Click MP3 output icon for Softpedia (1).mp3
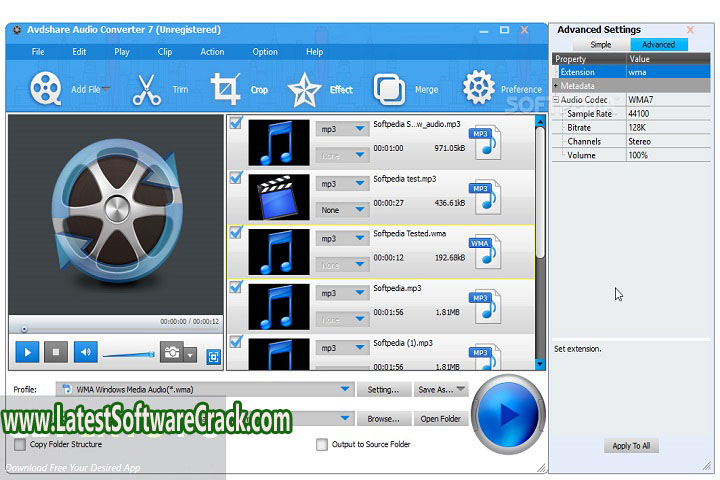Screen dimensions: 720x480 [485, 357]
